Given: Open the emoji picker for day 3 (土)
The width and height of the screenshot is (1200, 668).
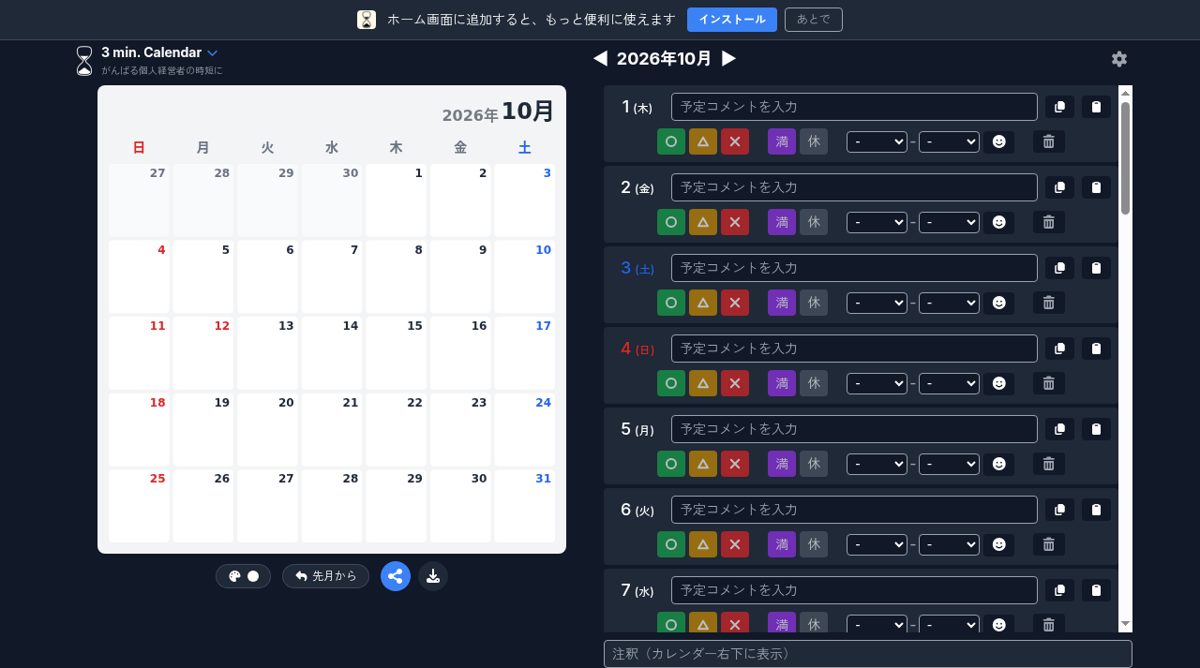Looking at the screenshot, I should [x=998, y=303].
